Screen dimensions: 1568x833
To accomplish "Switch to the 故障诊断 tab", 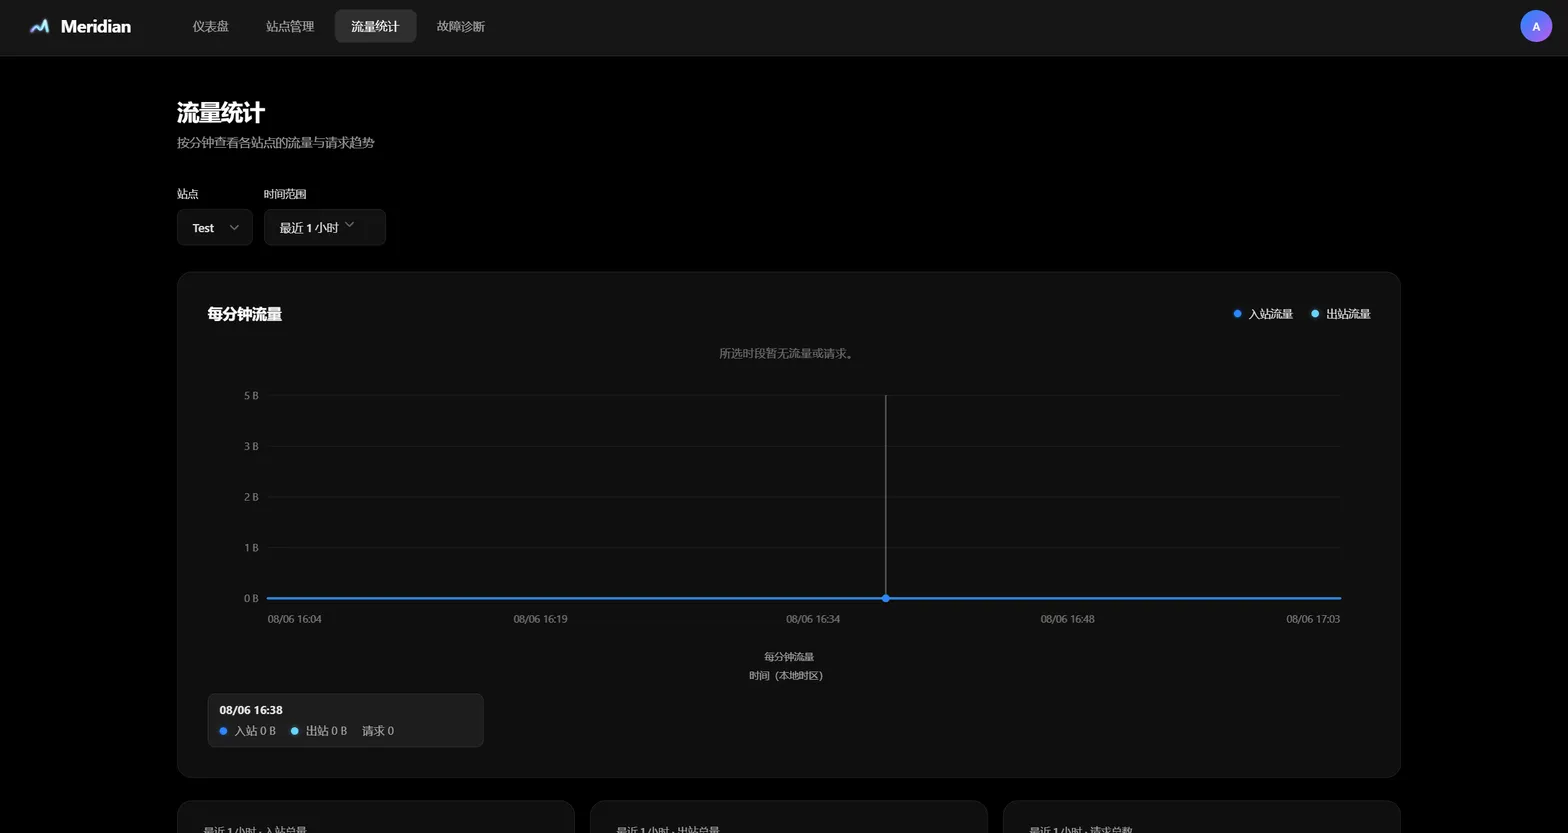I will coord(461,26).
